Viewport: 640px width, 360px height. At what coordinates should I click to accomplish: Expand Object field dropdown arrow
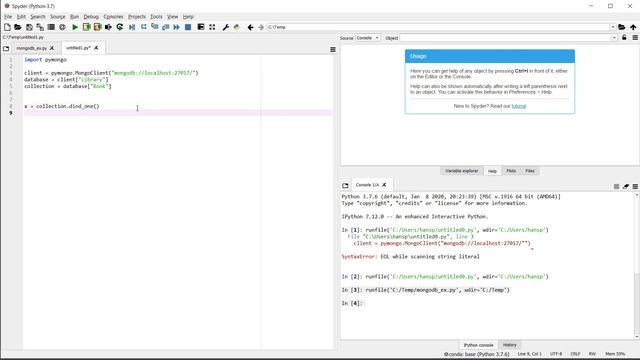[614, 38]
